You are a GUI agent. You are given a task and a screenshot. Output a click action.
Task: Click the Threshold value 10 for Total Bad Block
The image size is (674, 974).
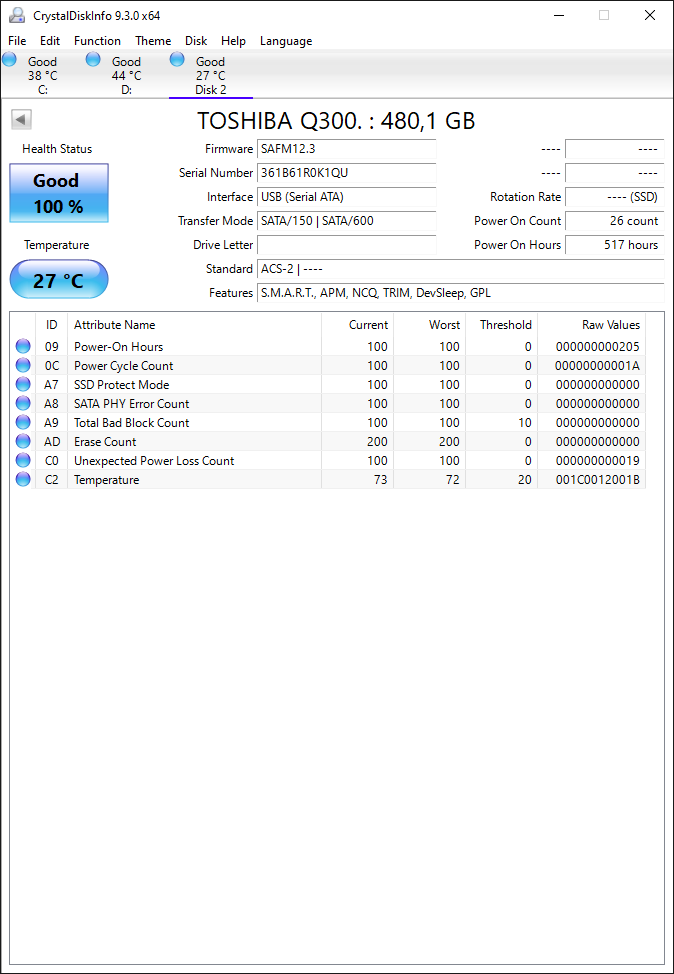click(x=525, y=423)
